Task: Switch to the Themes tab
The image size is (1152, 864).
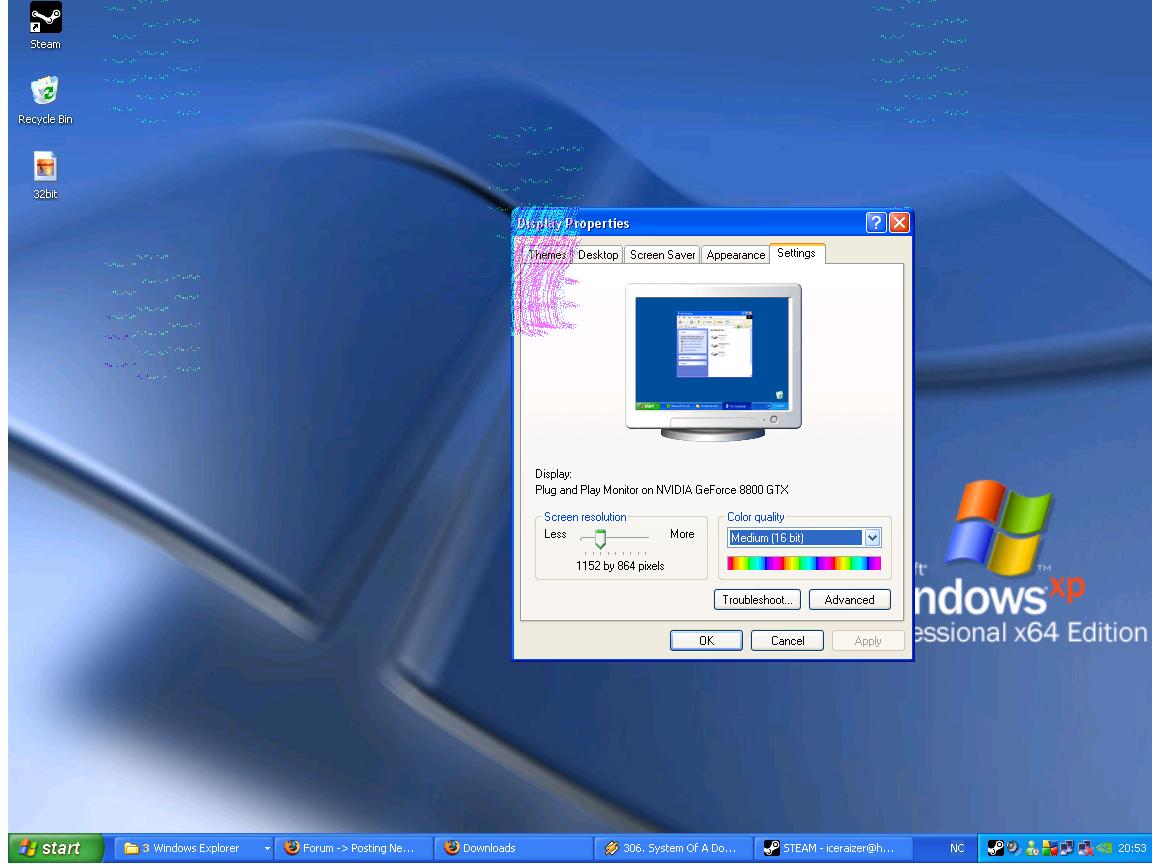Action: 547,255
